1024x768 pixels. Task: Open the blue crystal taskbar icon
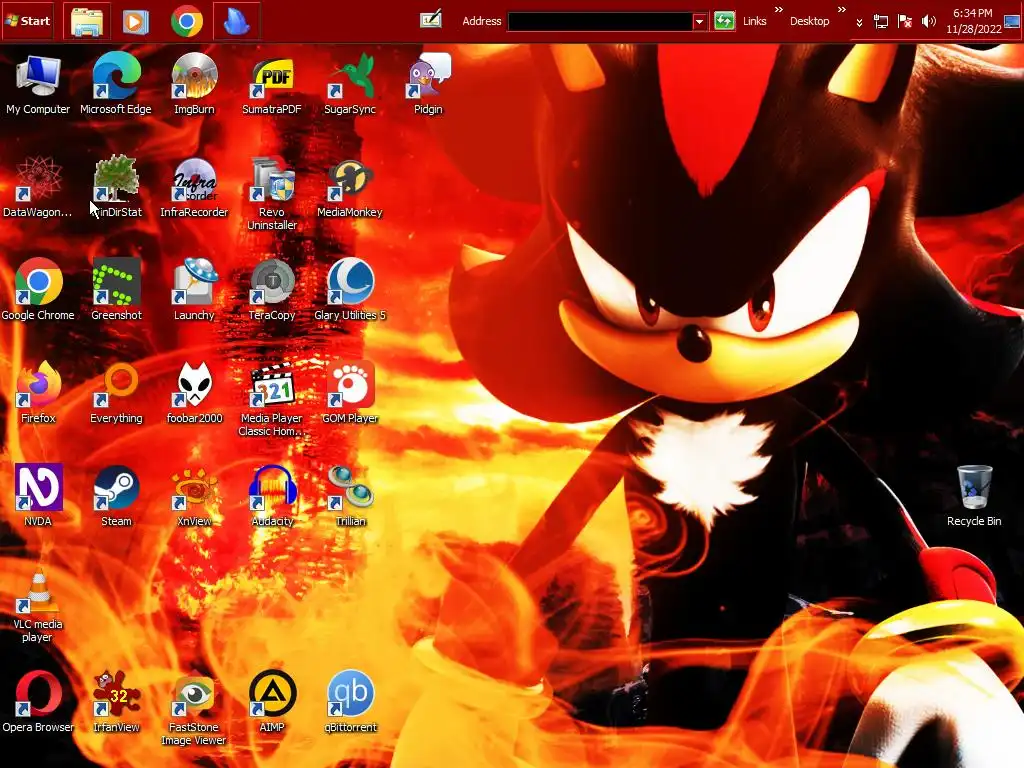coord(236,22)
